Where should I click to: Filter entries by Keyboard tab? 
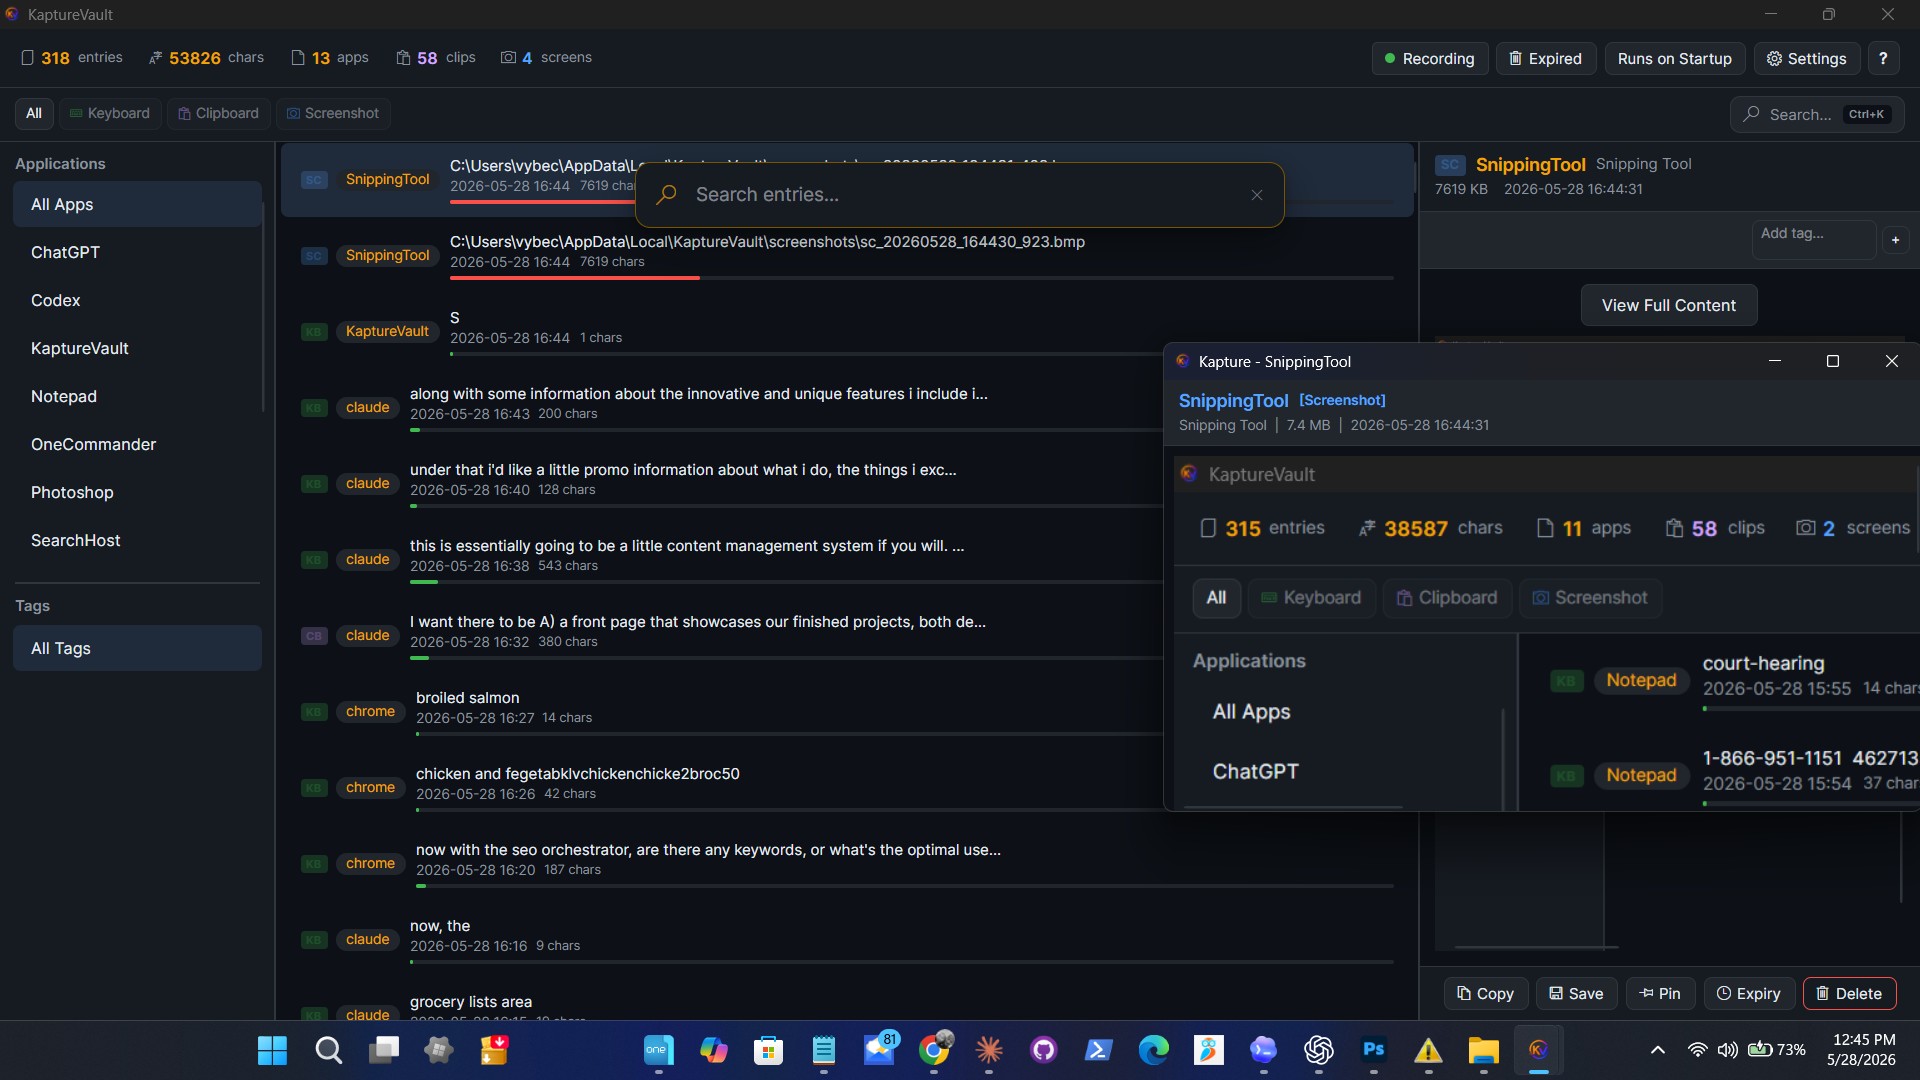[x=110, y=113]
